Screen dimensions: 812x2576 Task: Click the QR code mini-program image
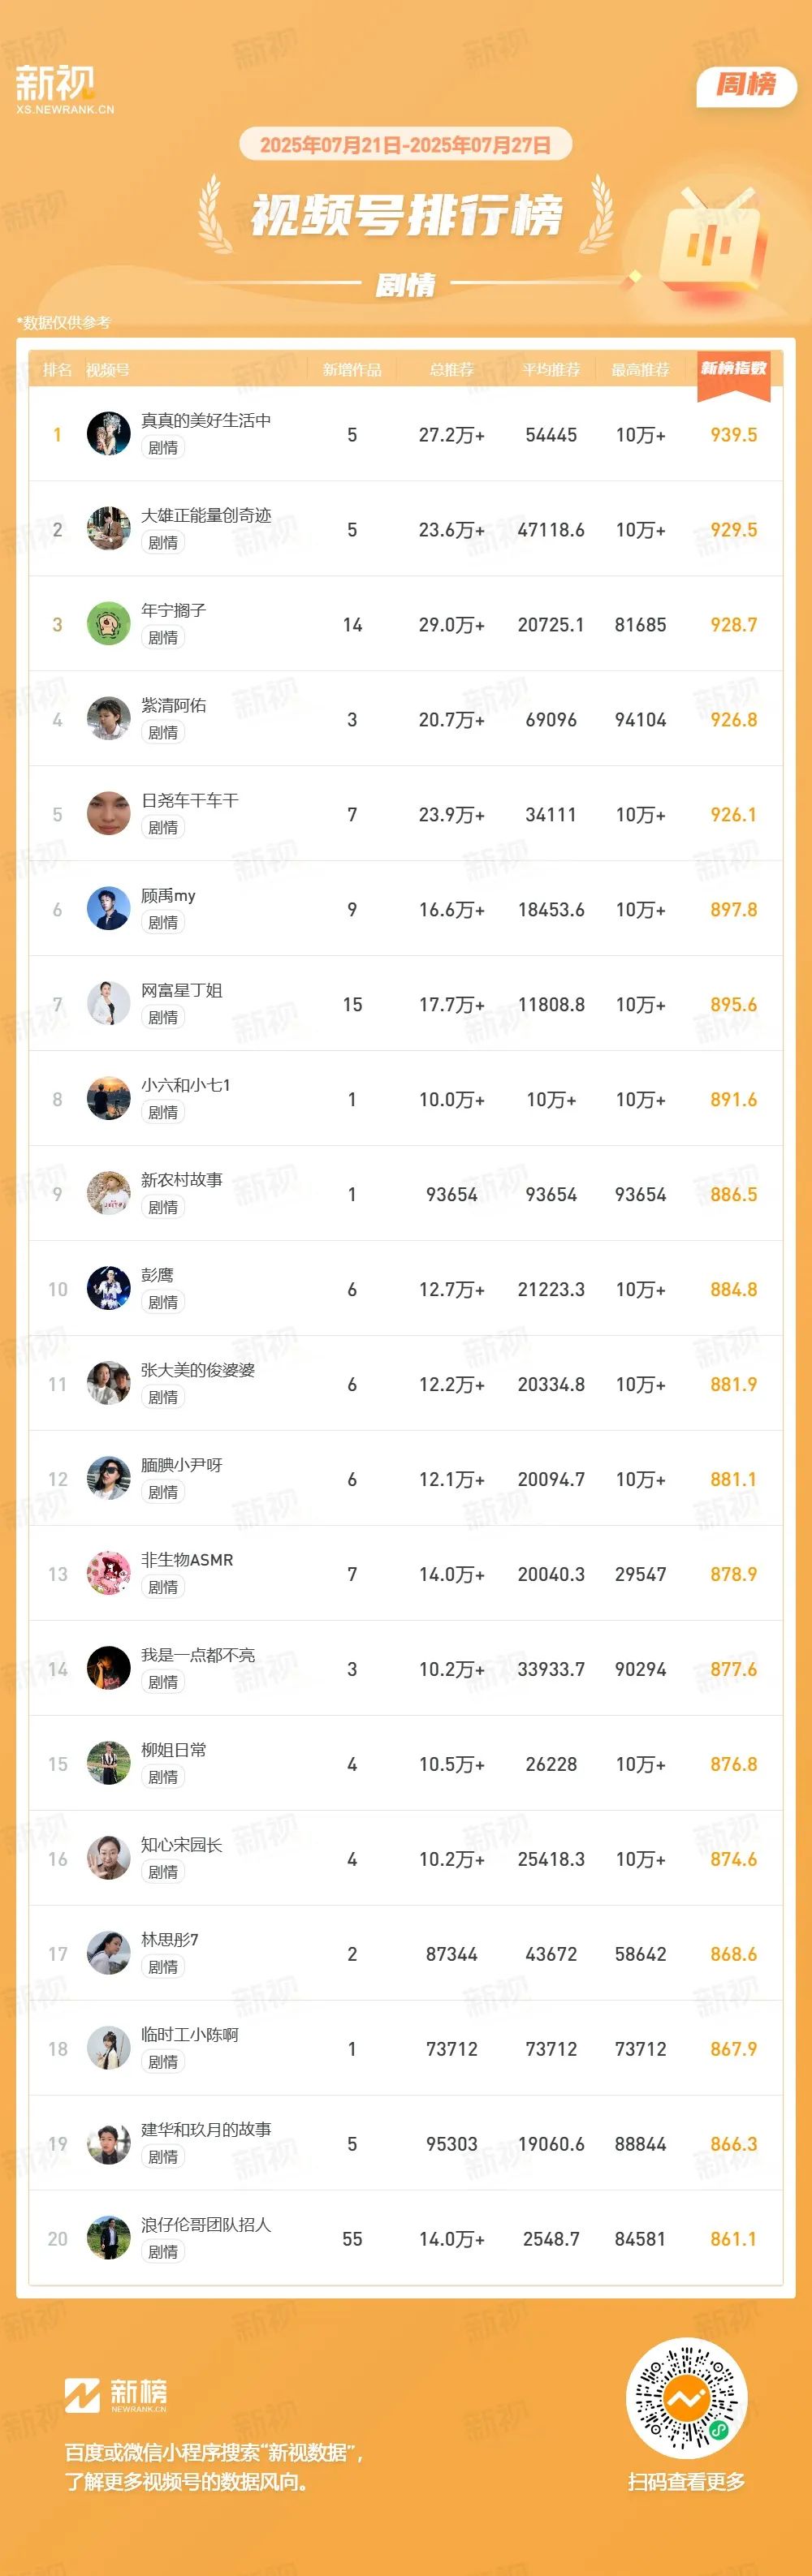pos(686,2397)
